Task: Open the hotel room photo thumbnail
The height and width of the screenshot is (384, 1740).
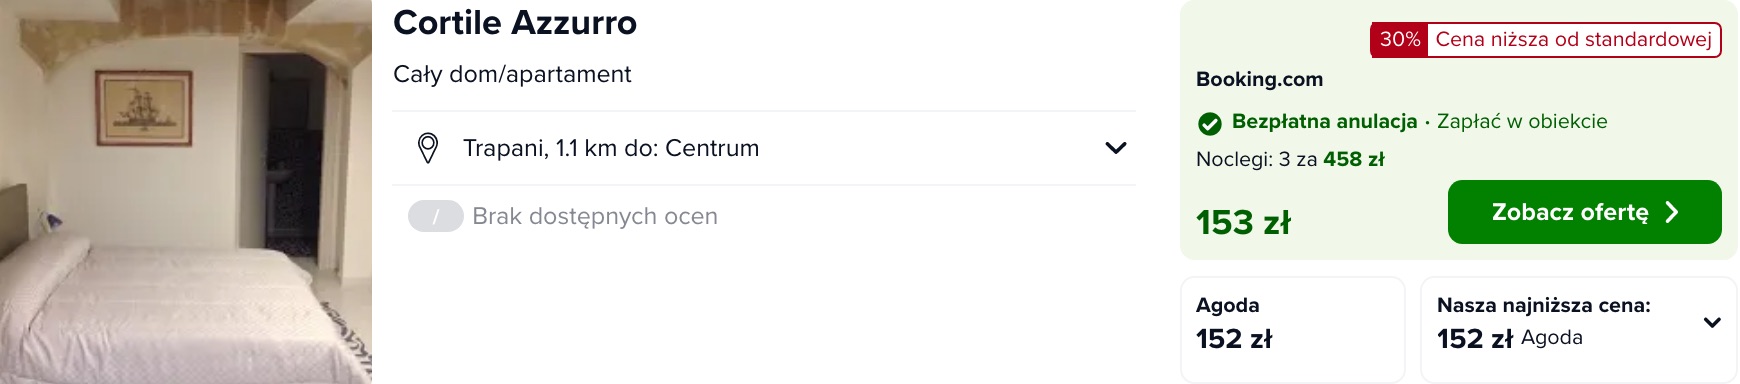Action: (x=186, y=192)
